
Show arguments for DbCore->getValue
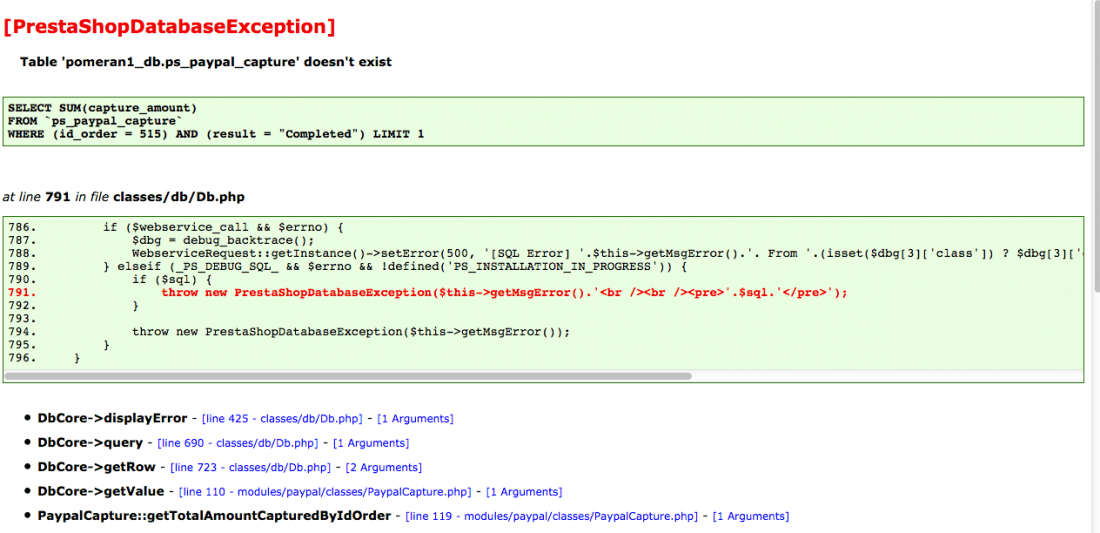524,492
